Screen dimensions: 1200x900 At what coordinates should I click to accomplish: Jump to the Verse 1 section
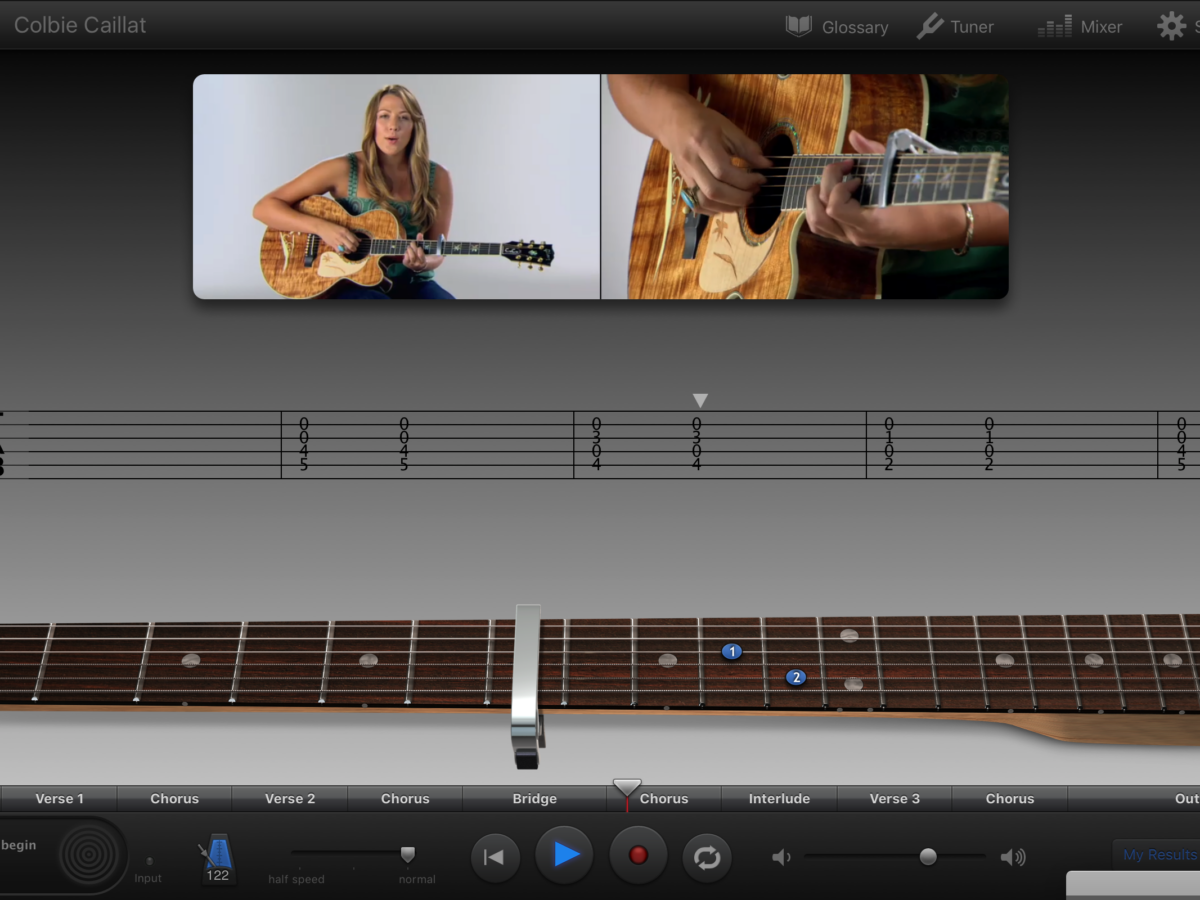click(x=60, y=799)
